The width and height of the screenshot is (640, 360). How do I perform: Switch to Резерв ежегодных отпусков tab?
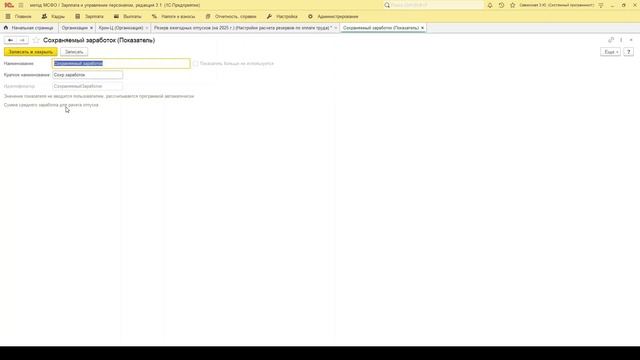pyautogui.click(x=243, y=28)
